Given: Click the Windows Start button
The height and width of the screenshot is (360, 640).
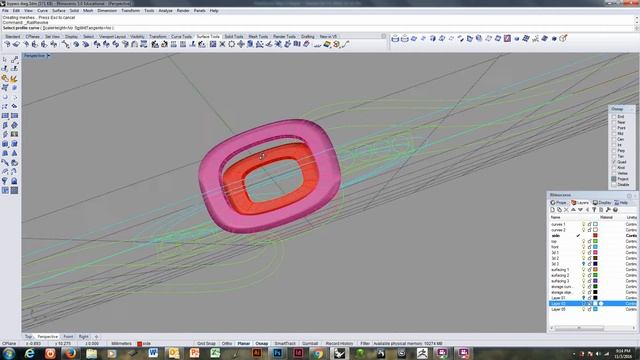Looking at the screenshot, I should [9, 353].
